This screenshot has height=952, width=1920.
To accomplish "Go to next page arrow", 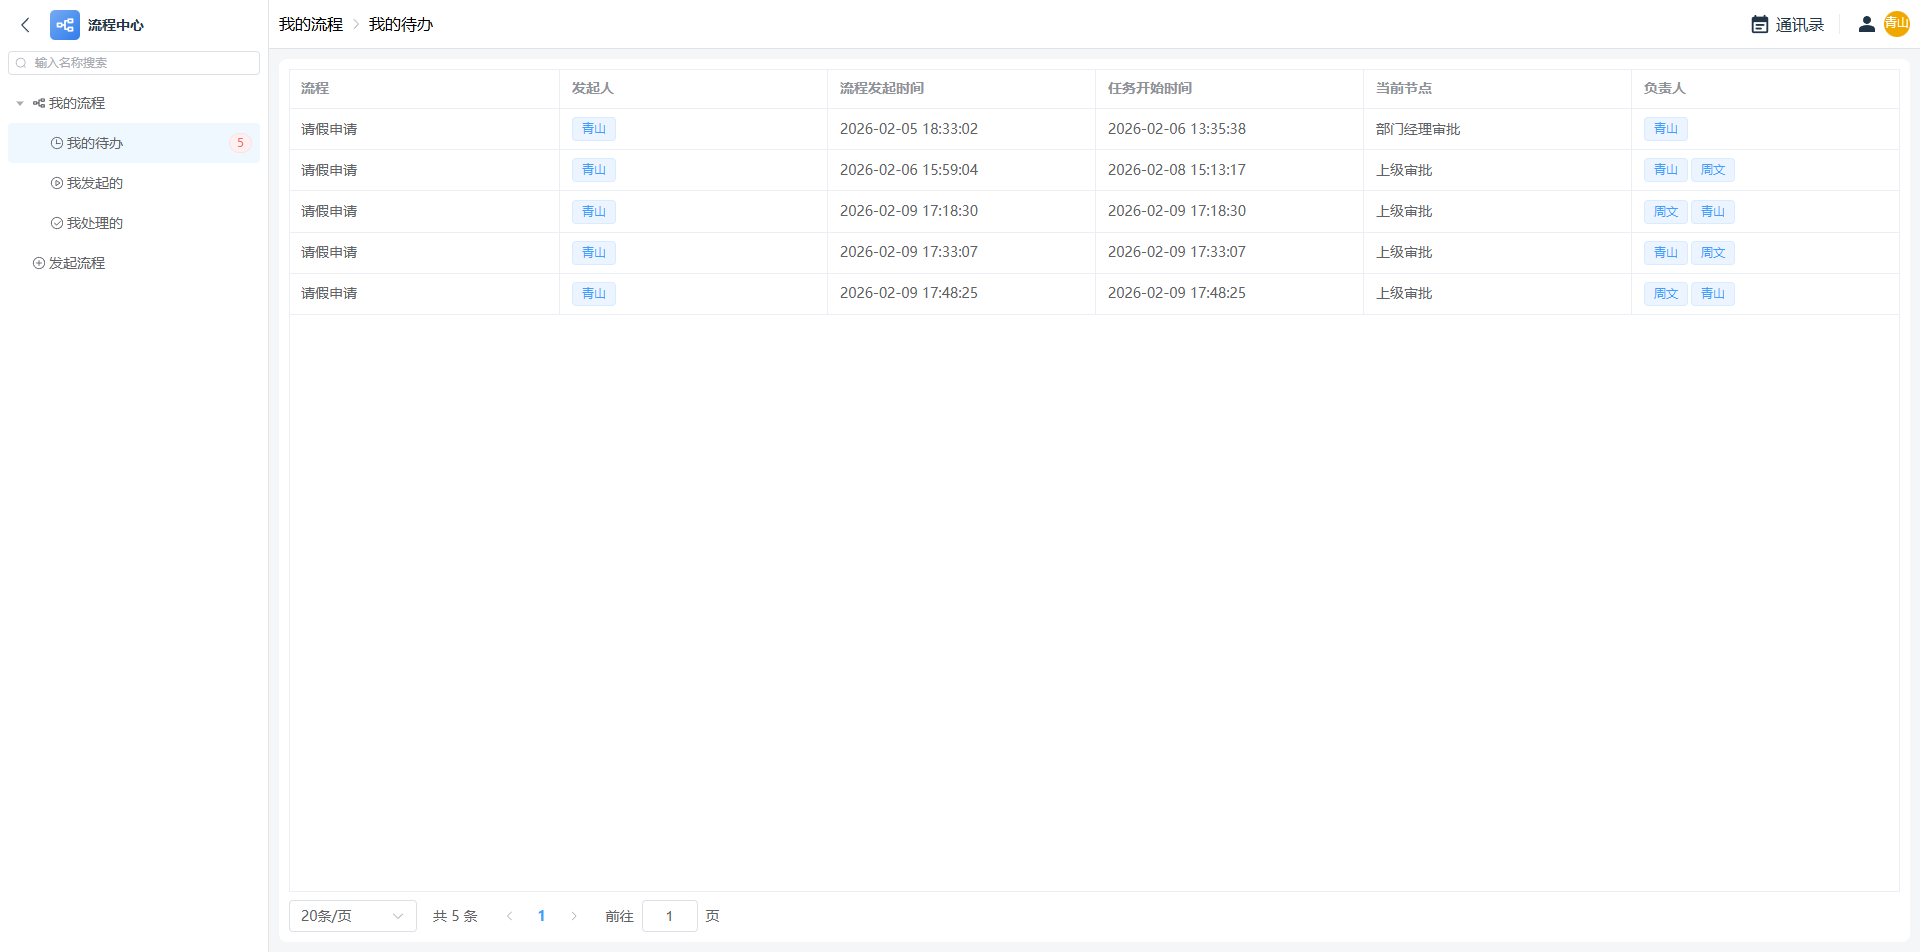I will pos(574,916).
